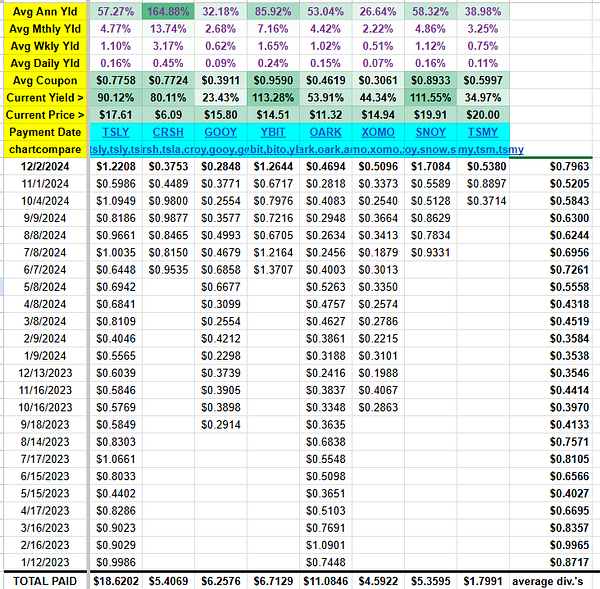Click the $0.2914 GOOY dividend cell

pyautogui.click(x=220, y=425)
